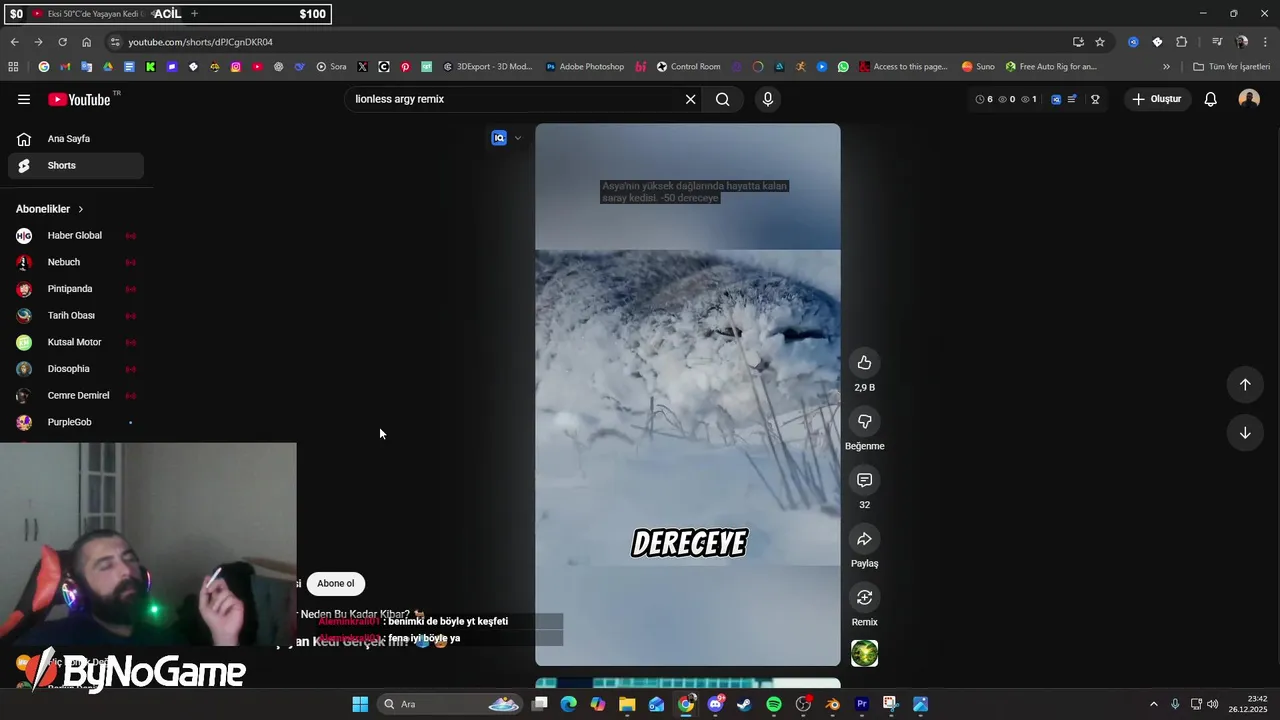Open the Sora bookmark
Screen dimensions: 1280x720
331,67
